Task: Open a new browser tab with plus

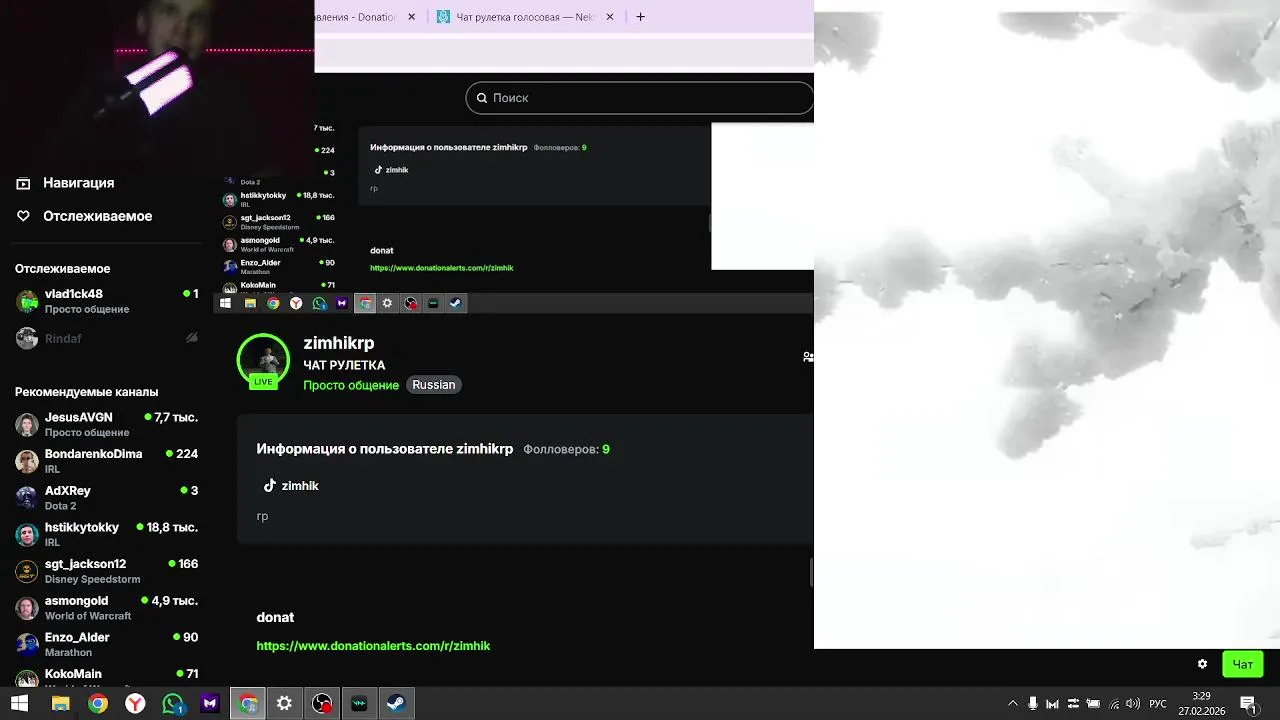Action: [640, 17]
